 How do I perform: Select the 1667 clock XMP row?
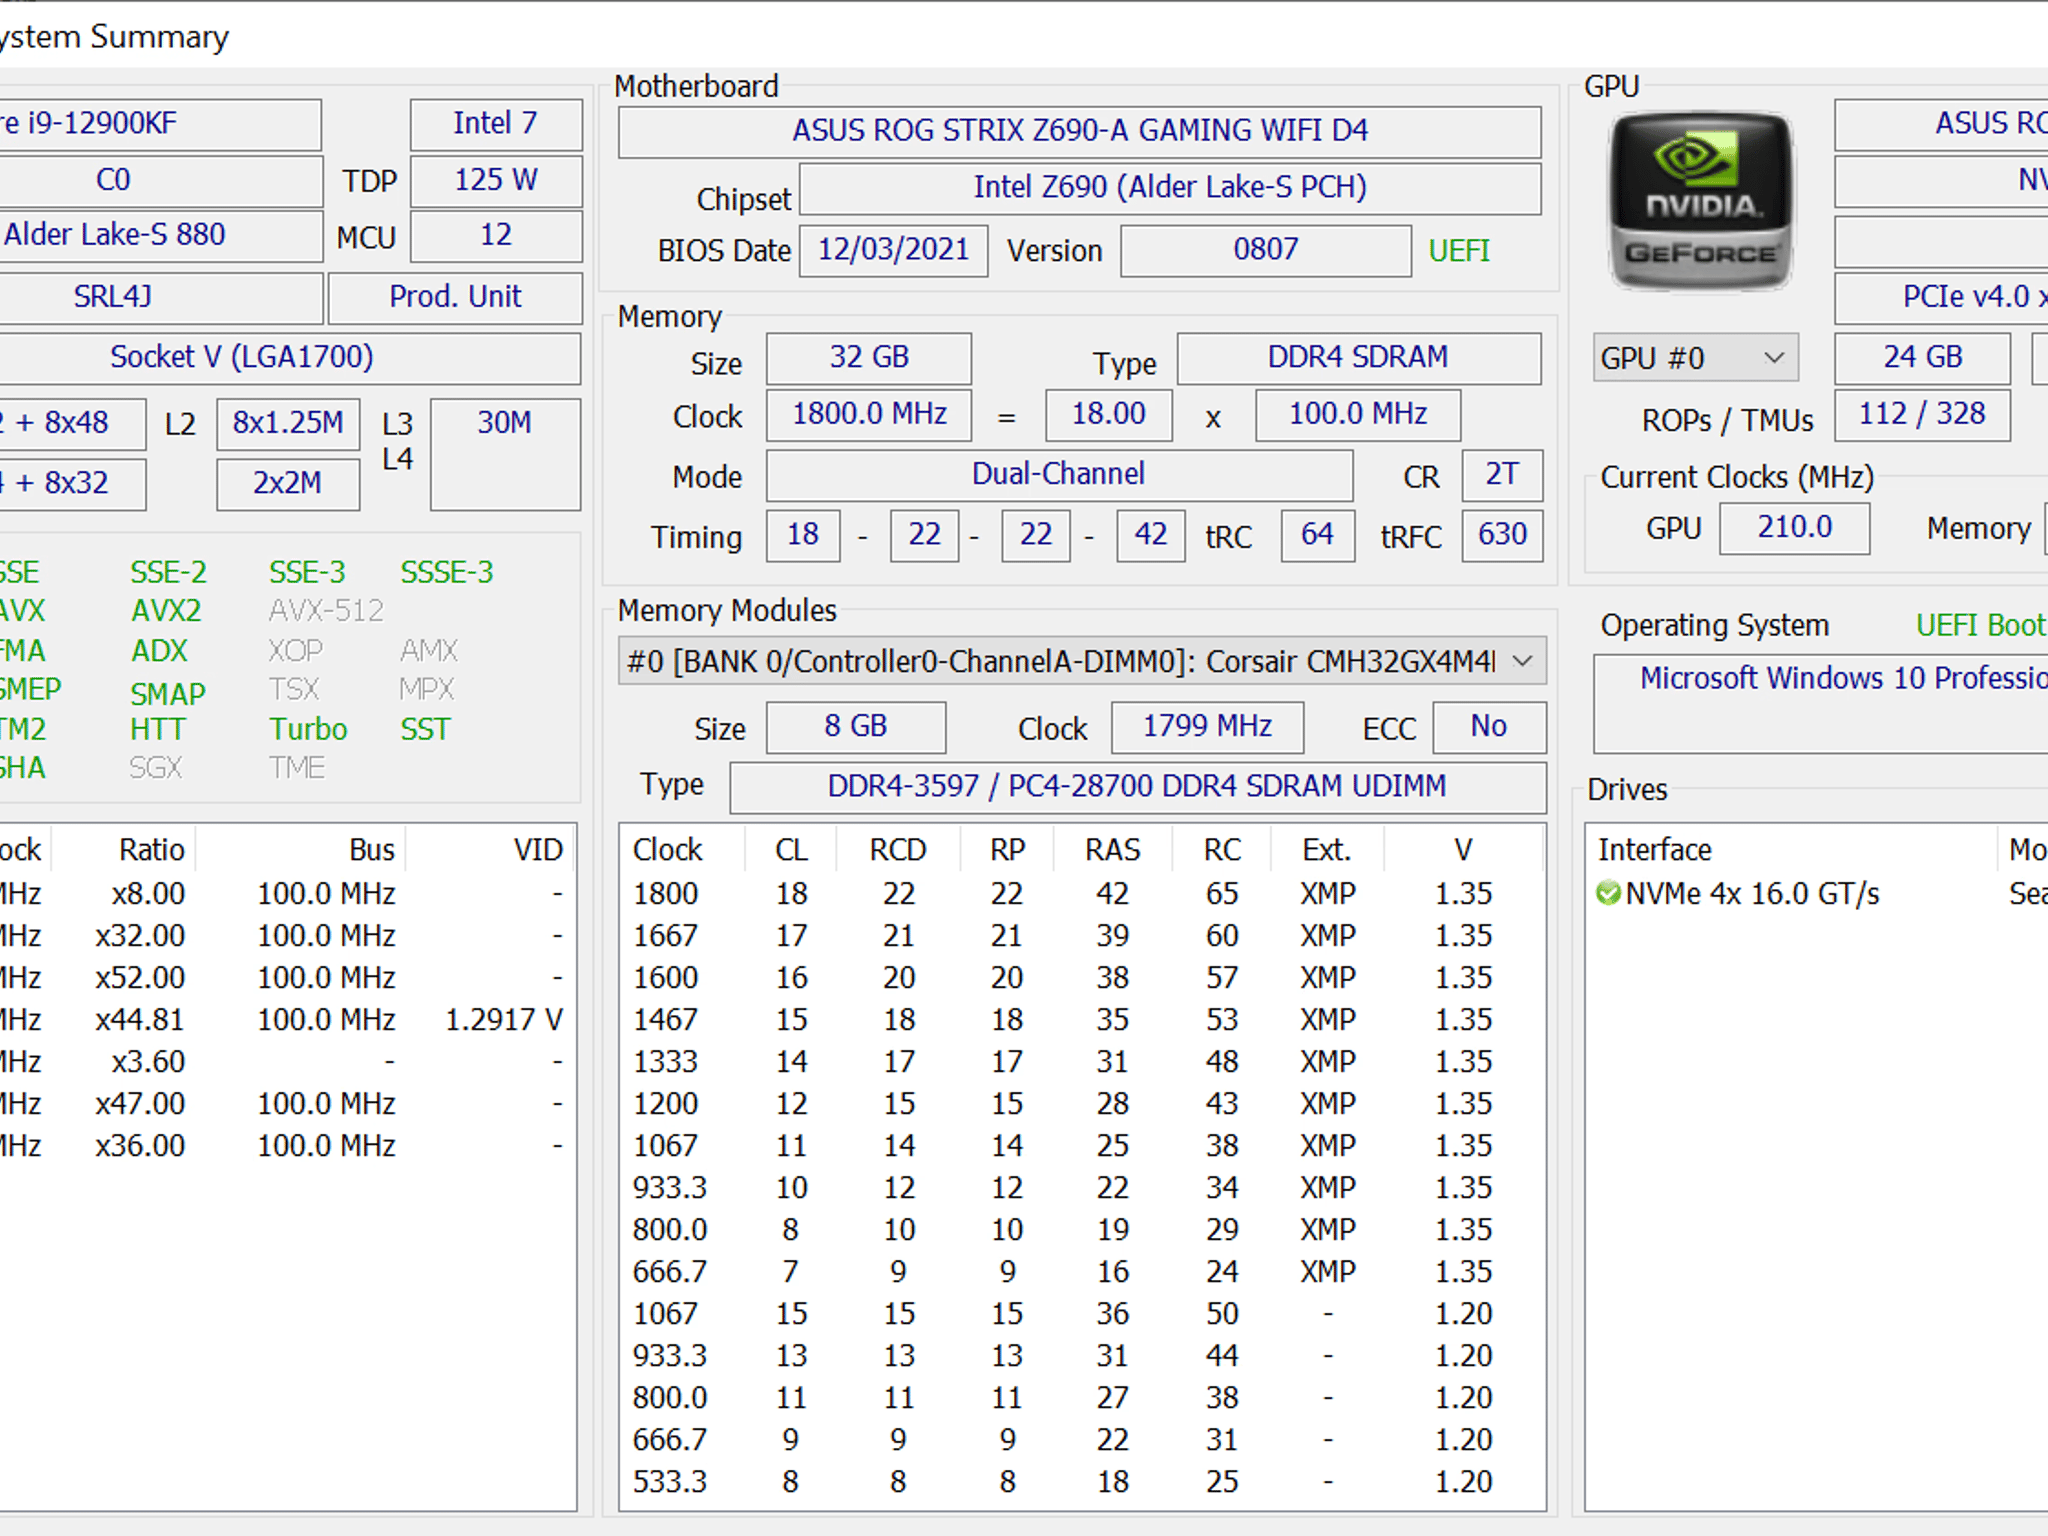point(1082,935)
